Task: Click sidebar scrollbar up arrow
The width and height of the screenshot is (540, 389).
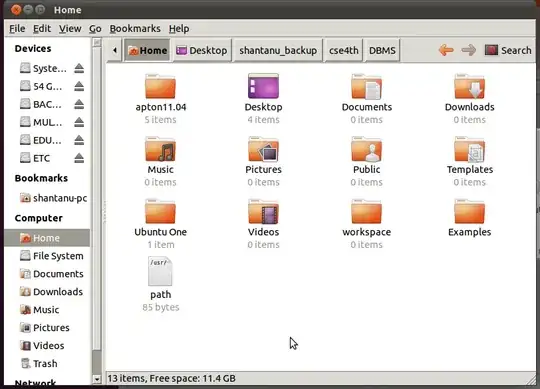Action: (x=97, y=42)
